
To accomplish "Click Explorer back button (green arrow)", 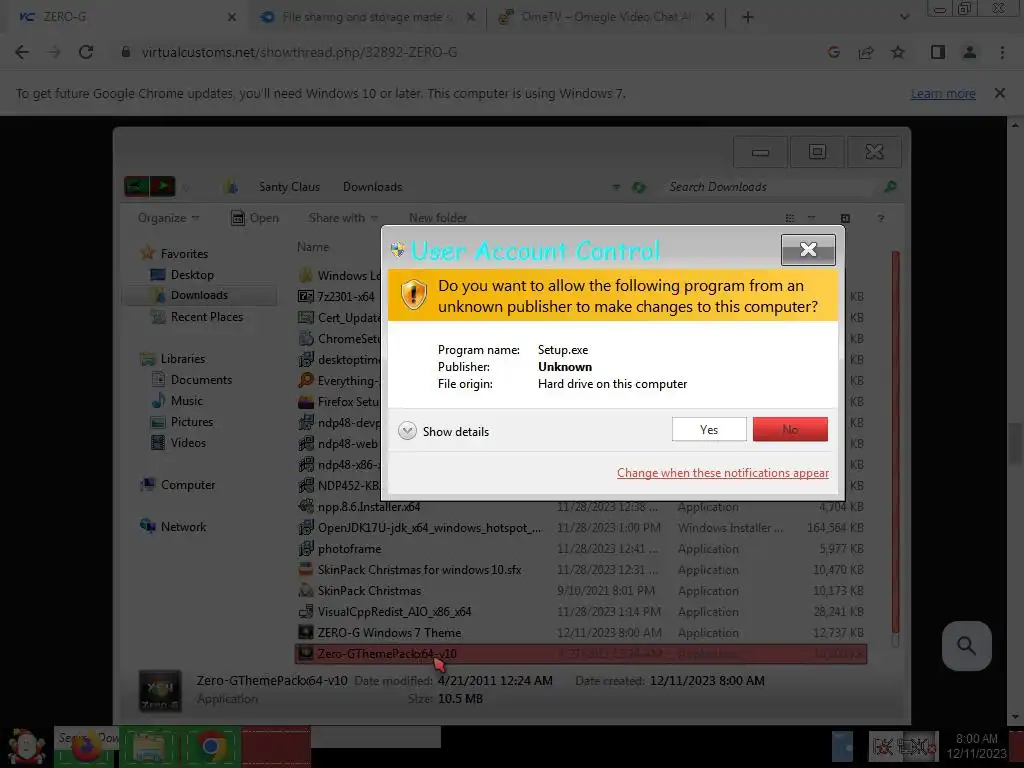I will click(x=136, y=187).
